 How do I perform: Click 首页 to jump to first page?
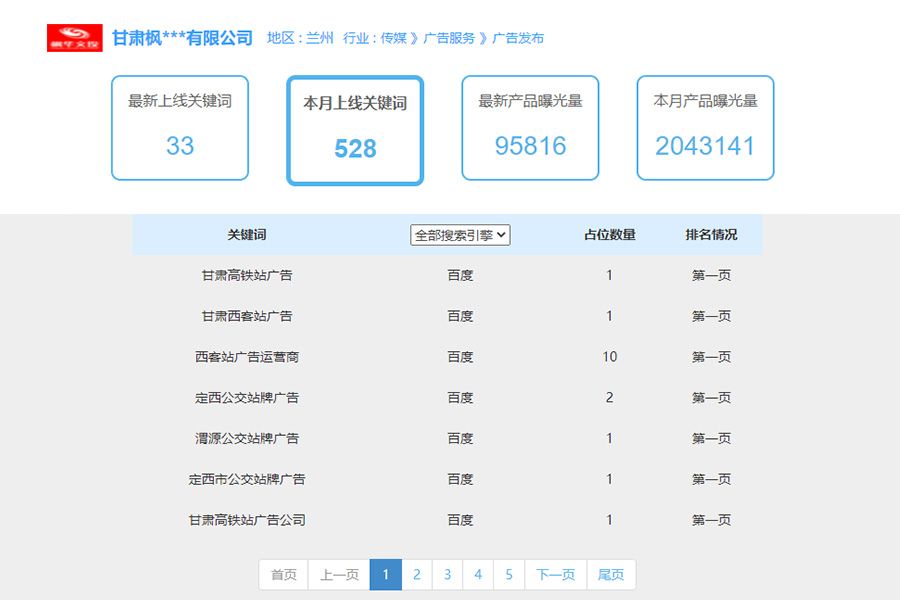(x=282, y=574)
